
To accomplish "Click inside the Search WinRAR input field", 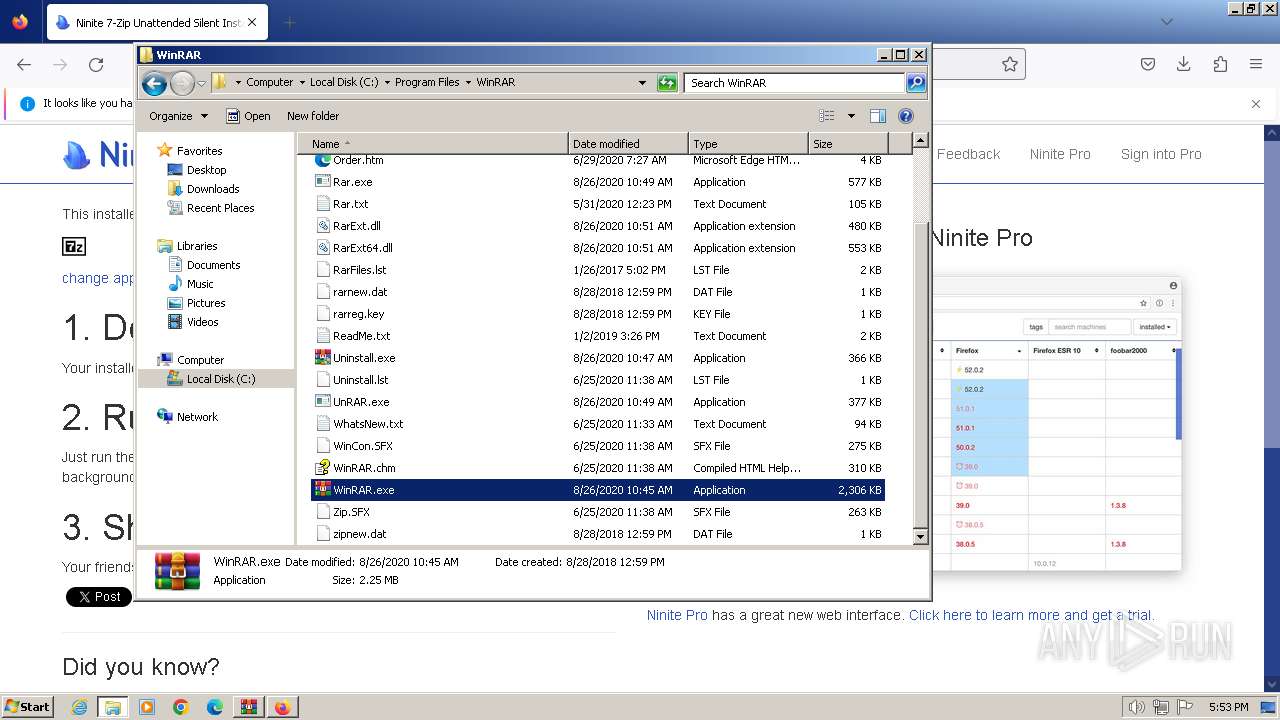I will tap(795, 83).
